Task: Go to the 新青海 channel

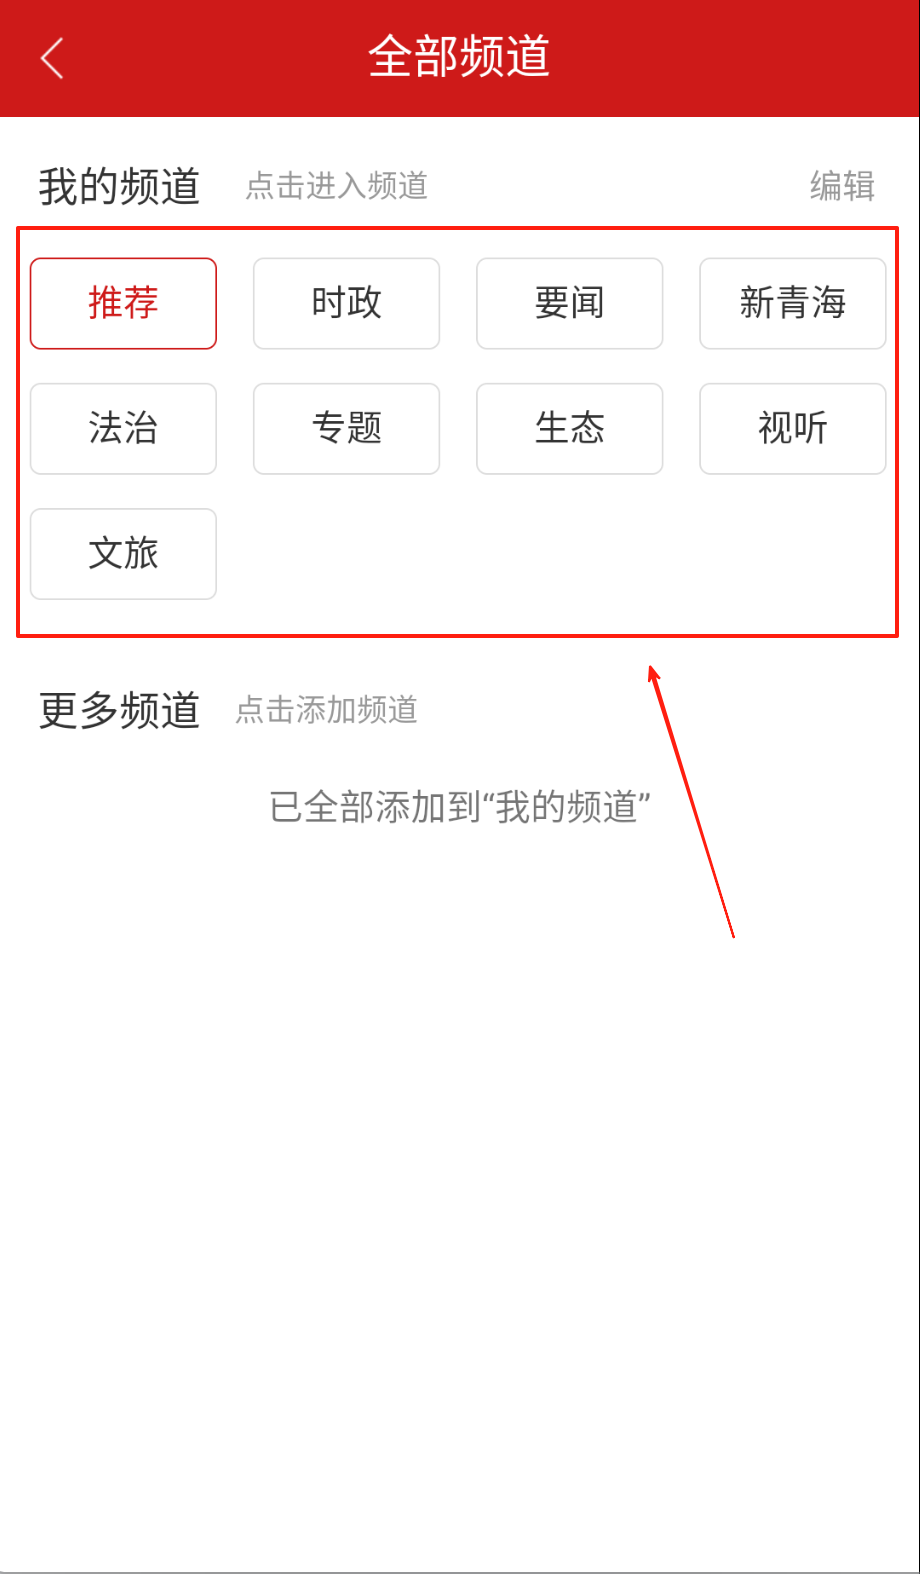Action: click(x=792, y=303)
